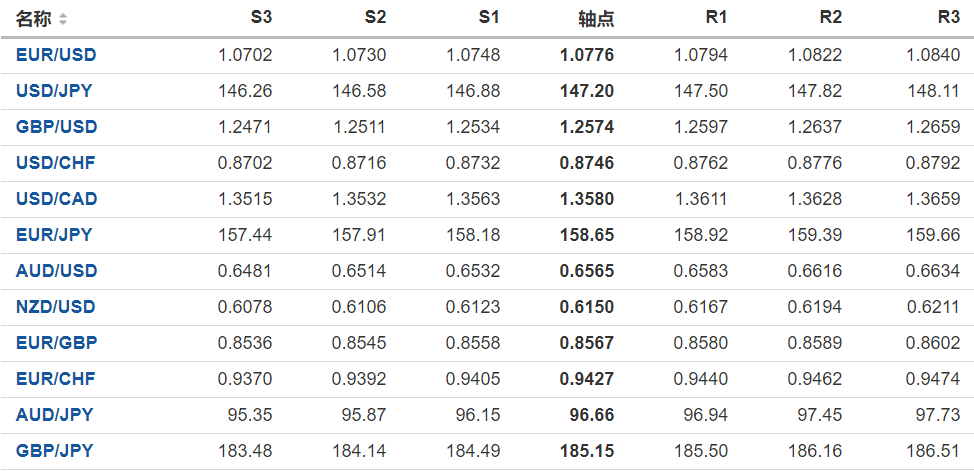
Task: Open the EUR/USD currency pair link
Action: [x=56, y=55]
